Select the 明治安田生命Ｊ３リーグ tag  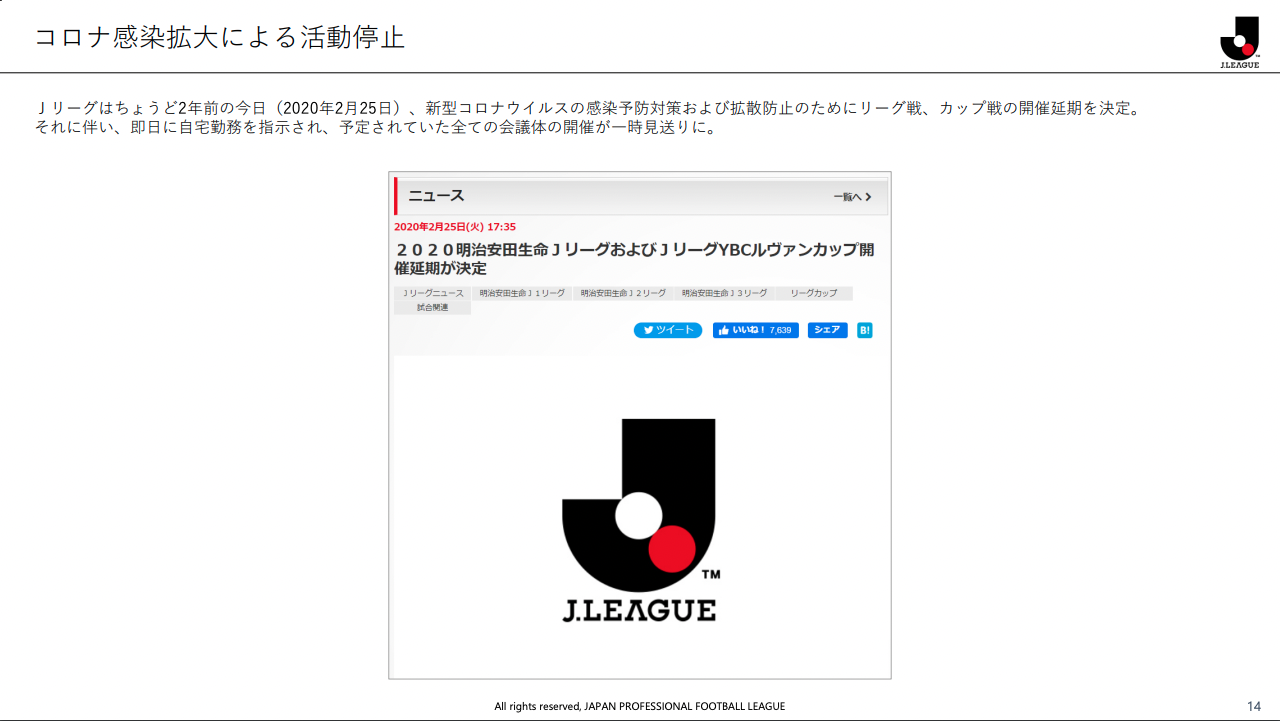click(x=724, y=293)
